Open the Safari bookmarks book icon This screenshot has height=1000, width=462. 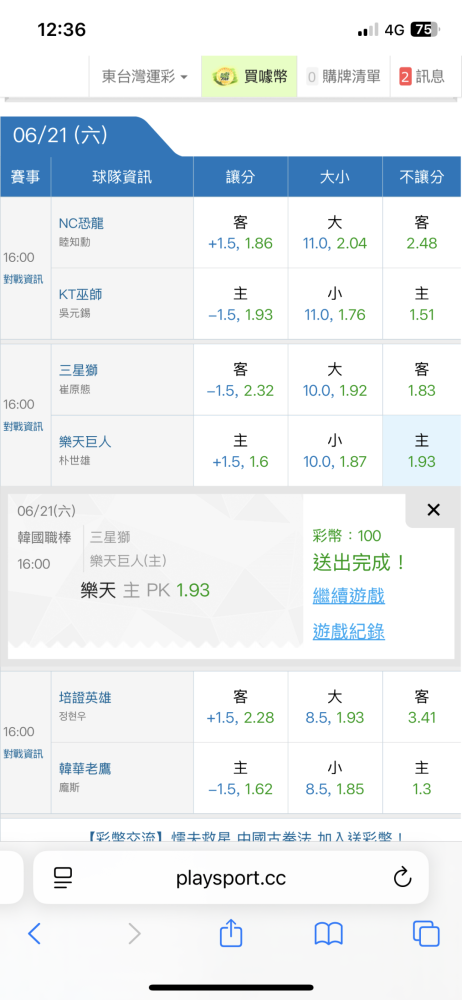329,934
